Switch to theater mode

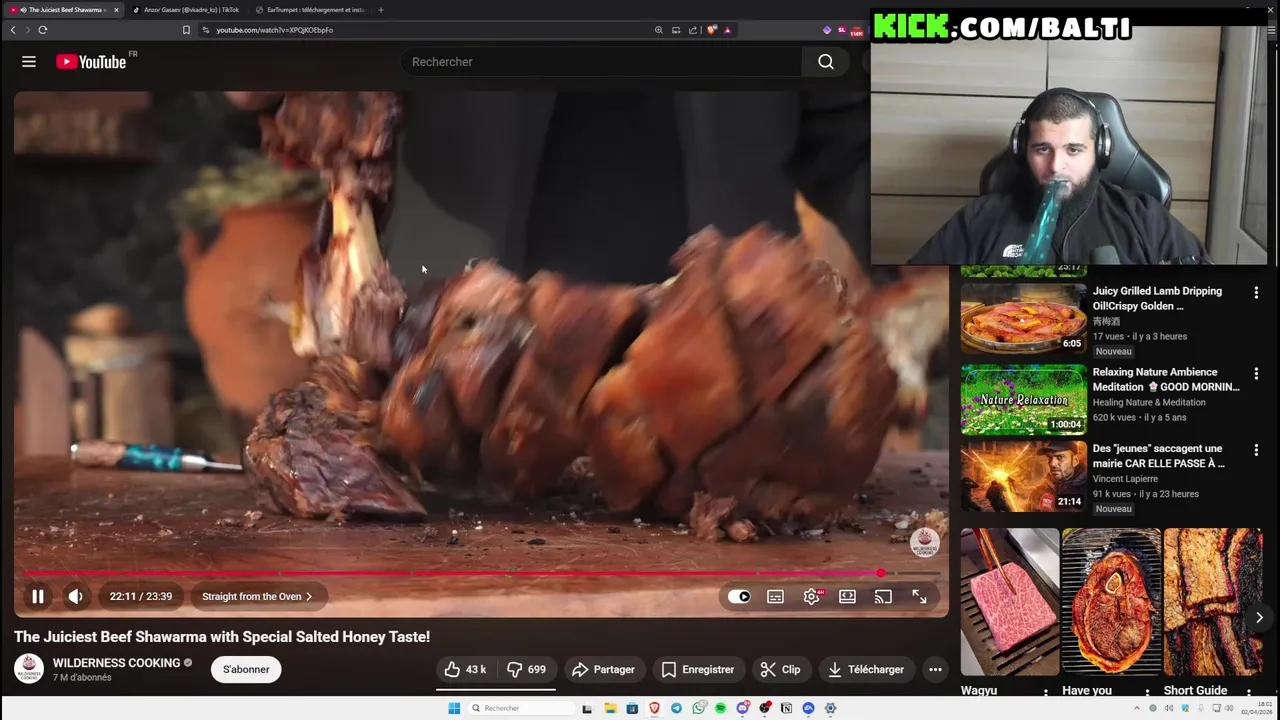pos(847,596)
